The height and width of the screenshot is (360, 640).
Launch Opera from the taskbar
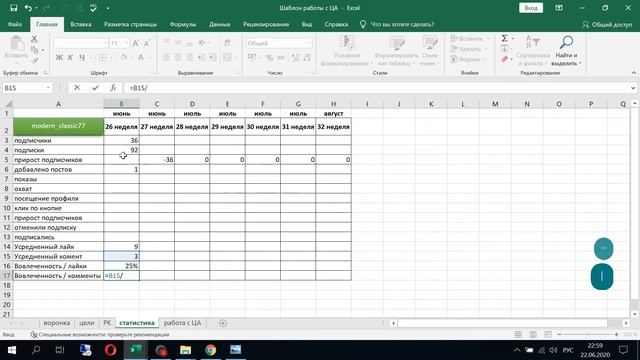tap(110, 350)
